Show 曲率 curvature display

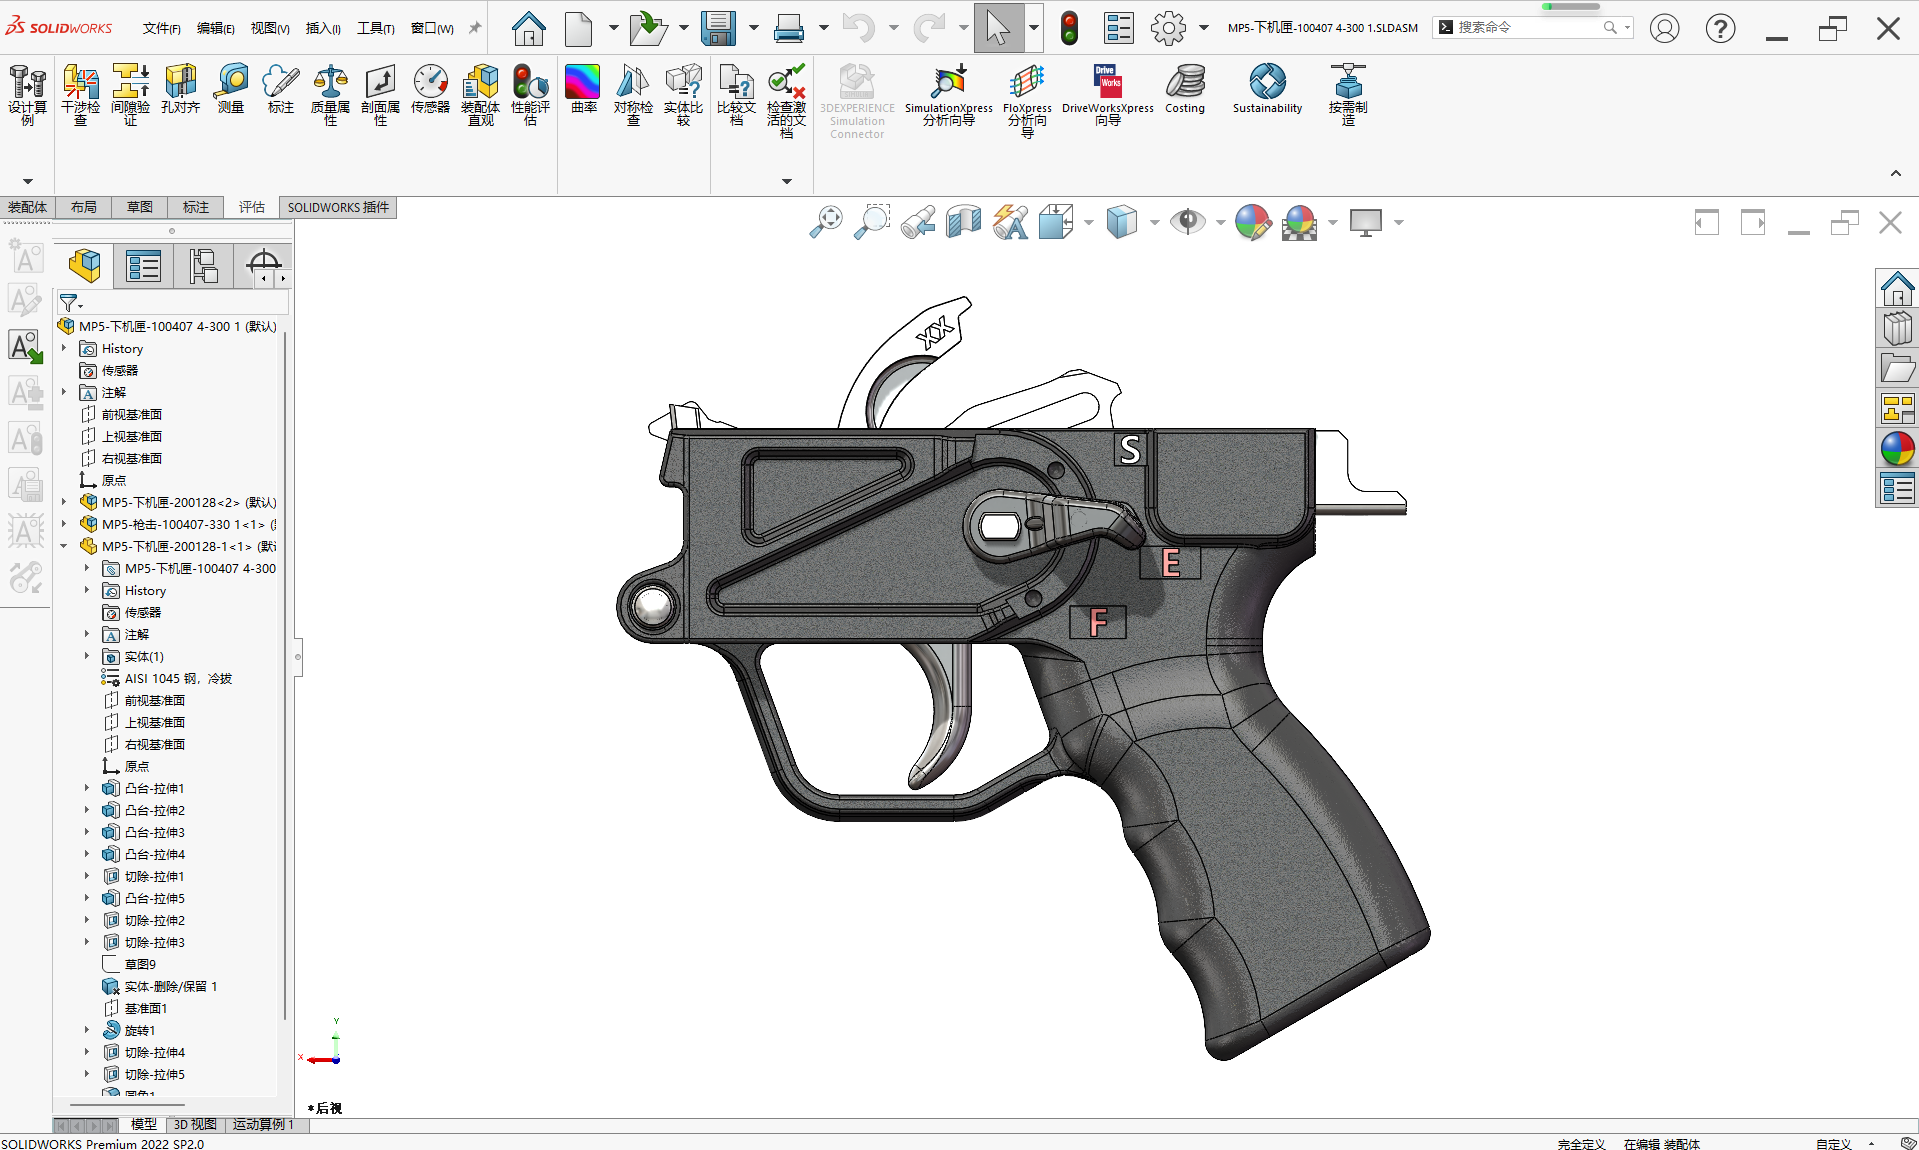(x=583, y=88)
